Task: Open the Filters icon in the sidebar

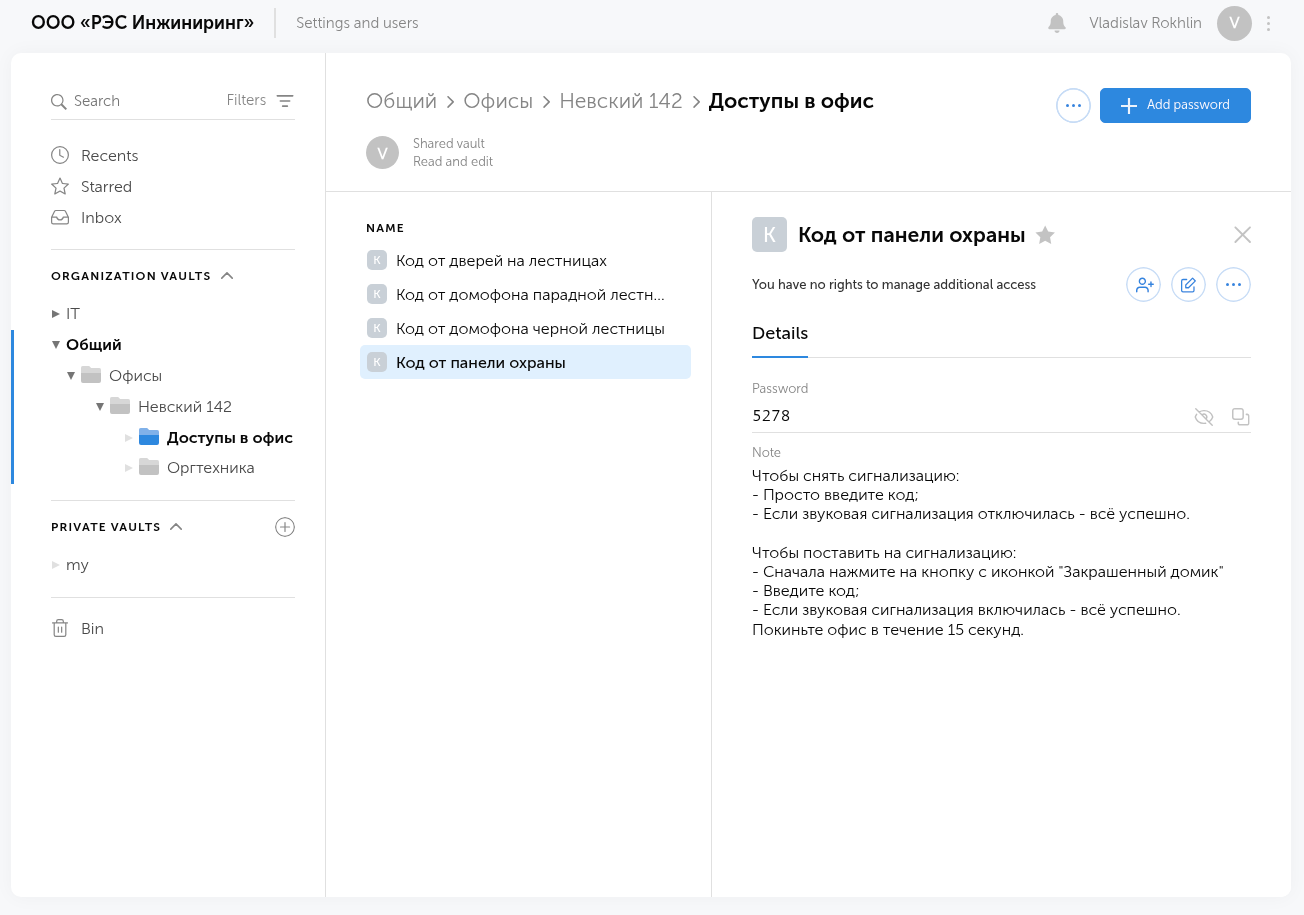Action: coord(285,101)
